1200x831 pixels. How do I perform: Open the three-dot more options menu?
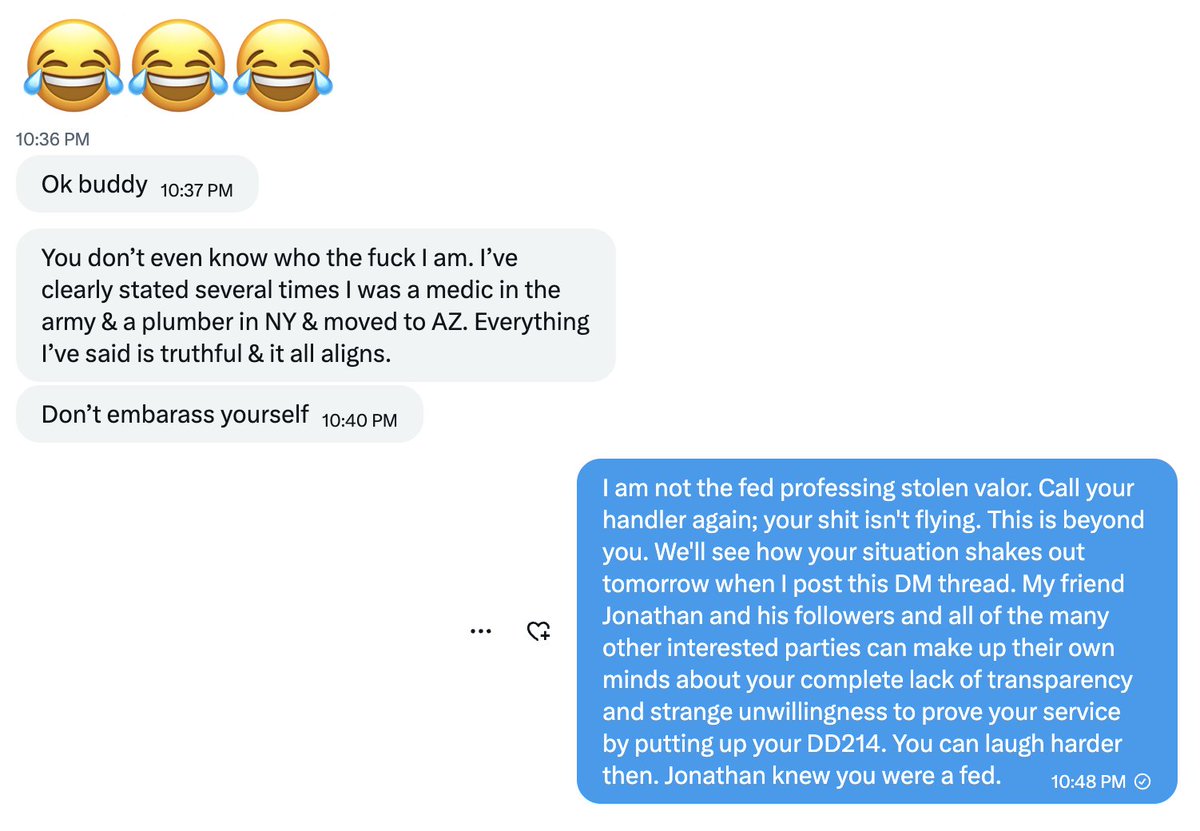[480, 631]
